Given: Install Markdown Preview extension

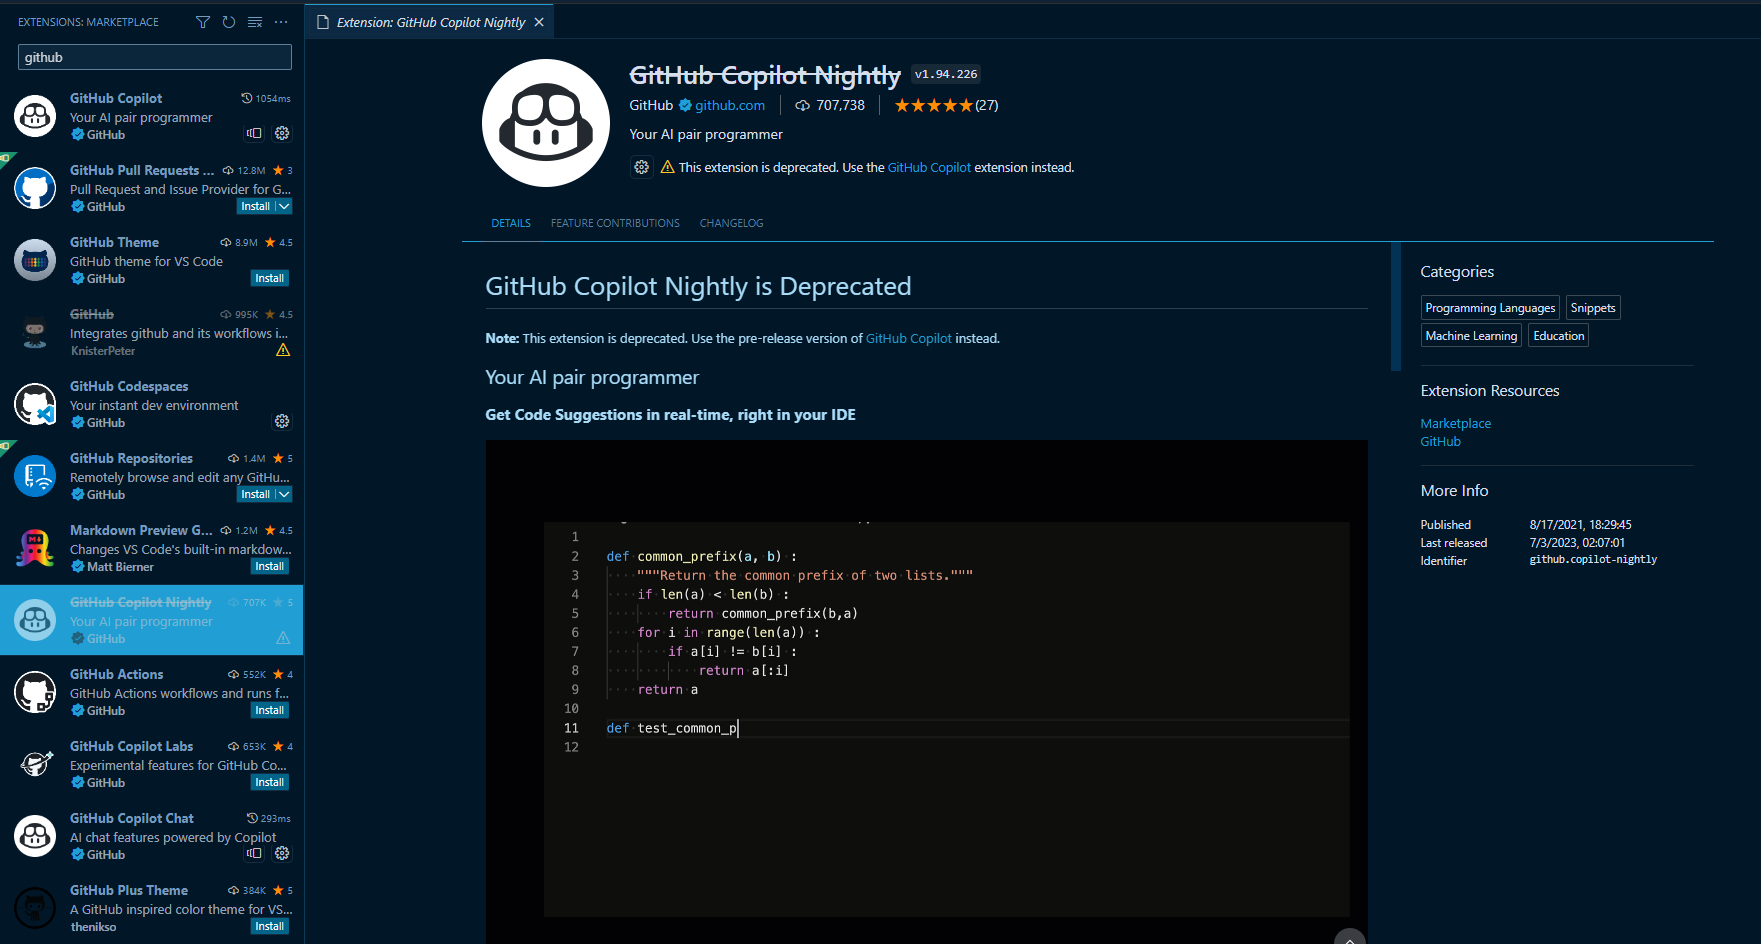Looking at the screenshot, I should pyautogui.click(x=270, y=566).
